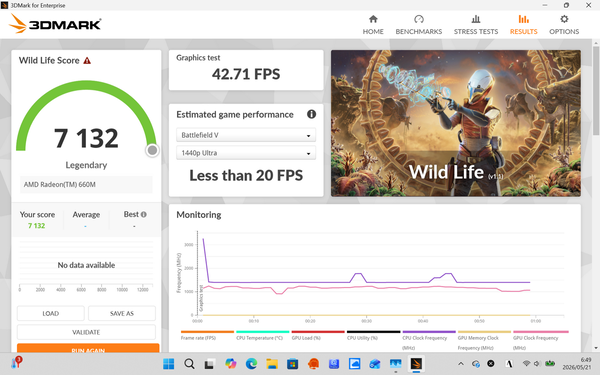Click the Monitoring heading
600x375 pixels.
(199, 215)
